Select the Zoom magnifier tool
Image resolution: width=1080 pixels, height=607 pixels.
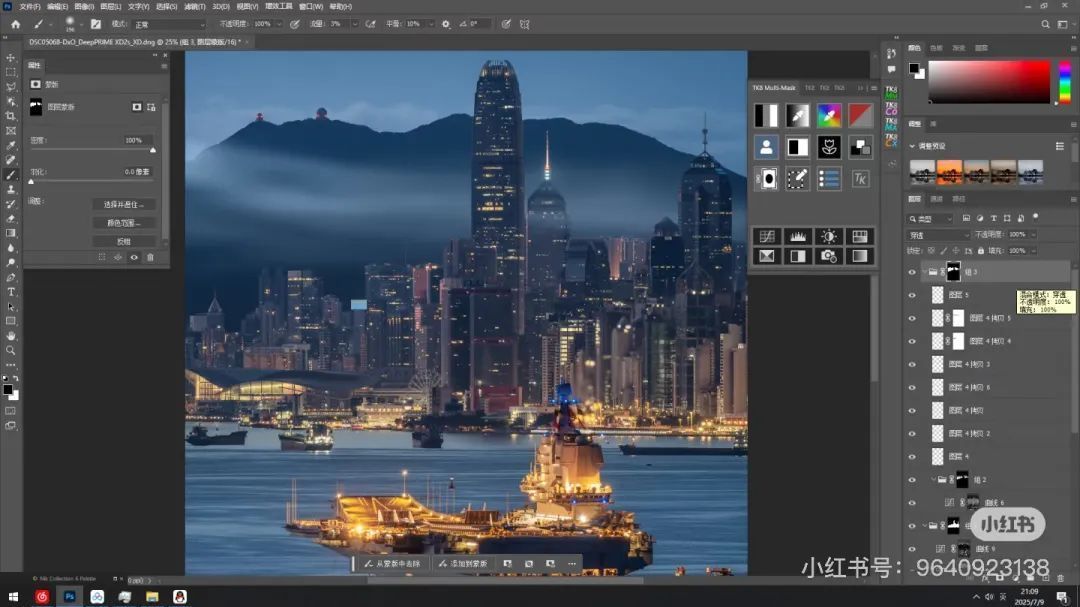point(11,350)
